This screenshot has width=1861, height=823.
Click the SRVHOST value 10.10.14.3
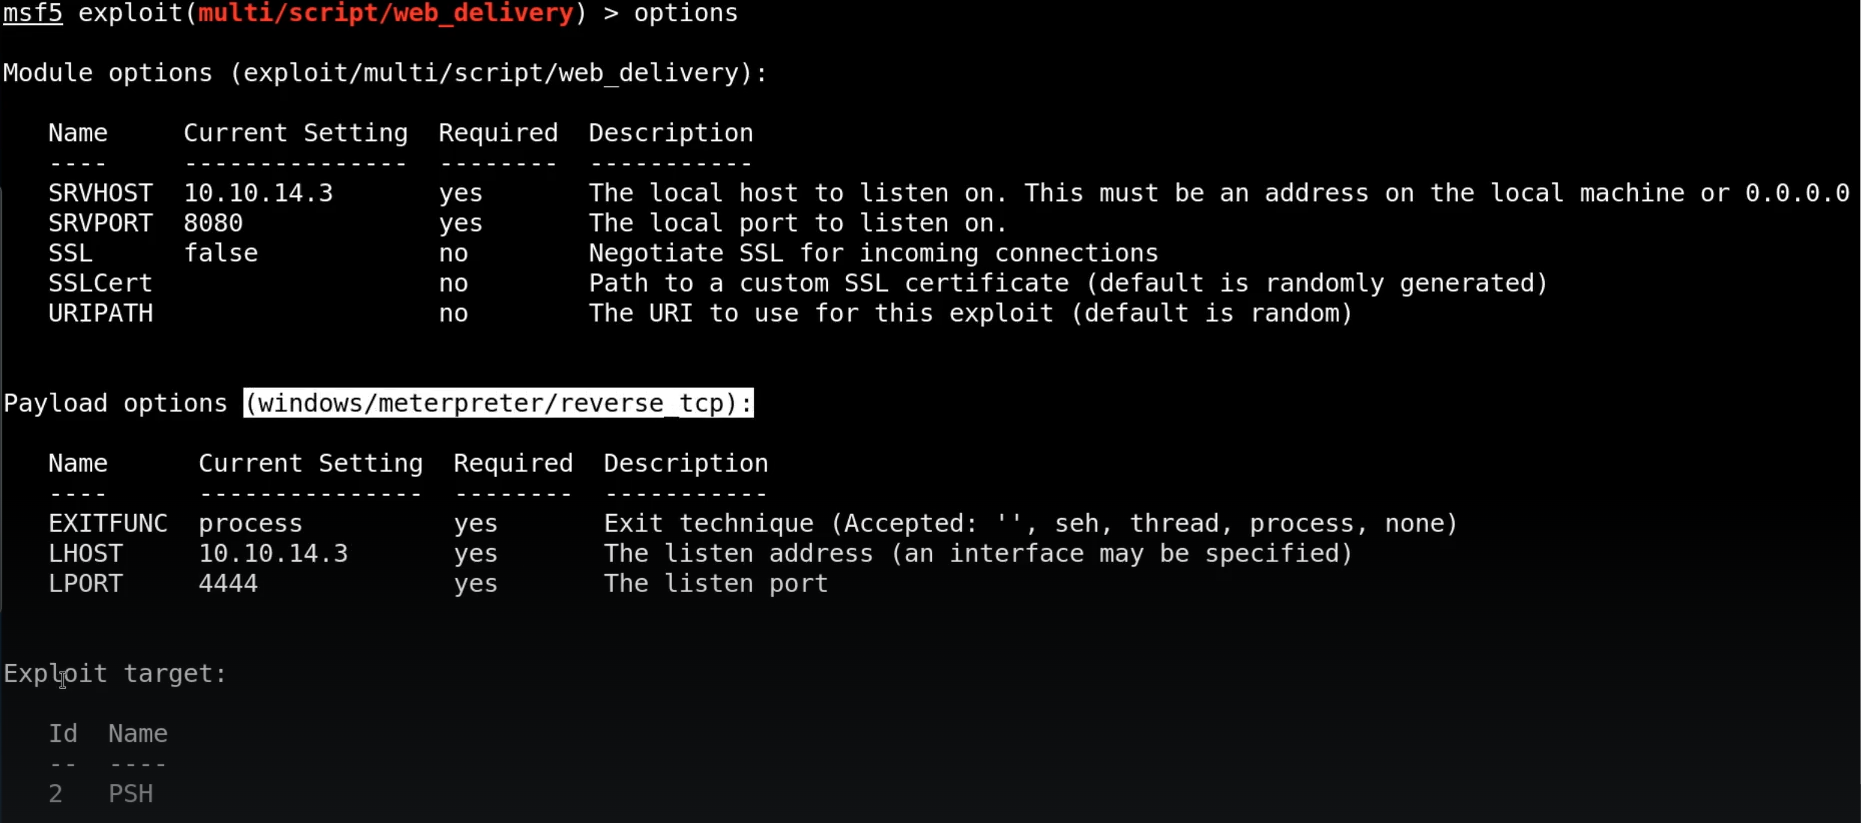pyautogui.click(x=258, y=193)
